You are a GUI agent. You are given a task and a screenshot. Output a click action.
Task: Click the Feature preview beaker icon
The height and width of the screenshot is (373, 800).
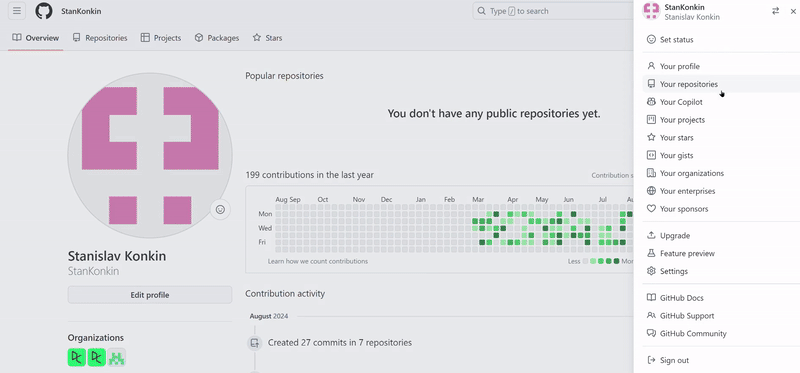pyautogui.click(x=651, y=253)
